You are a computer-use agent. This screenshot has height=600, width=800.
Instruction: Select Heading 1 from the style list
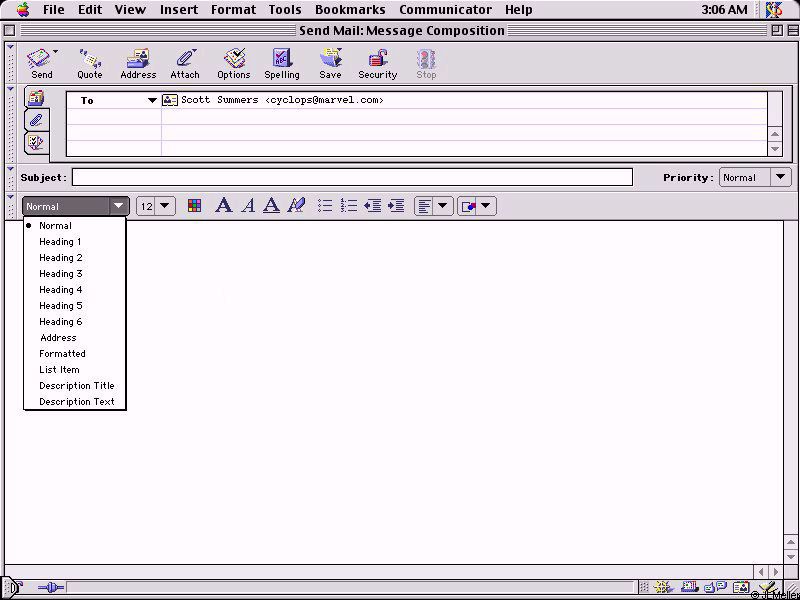[x=60, y=242]
